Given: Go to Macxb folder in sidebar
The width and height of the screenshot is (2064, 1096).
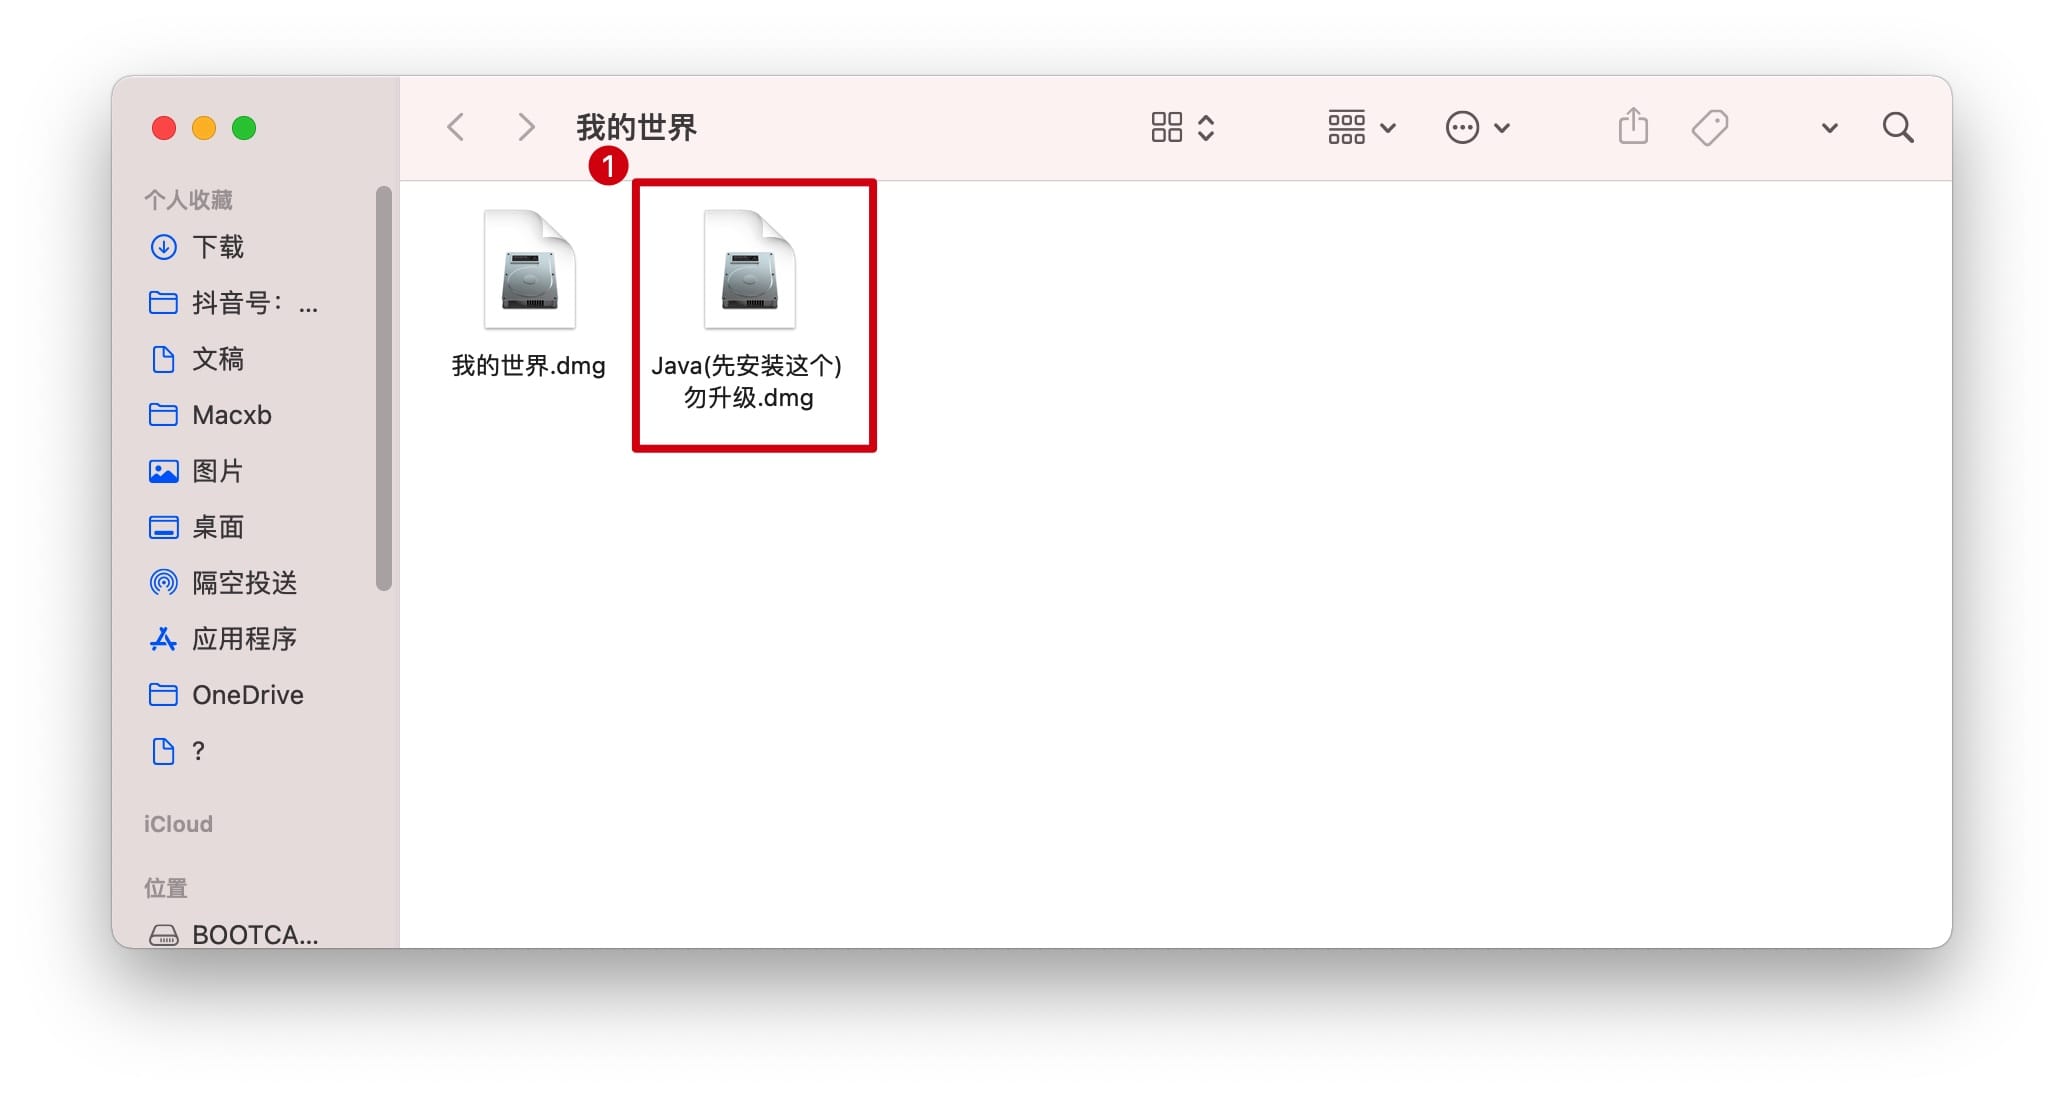Looking at the screenshot, I should (x=231, y=415).
